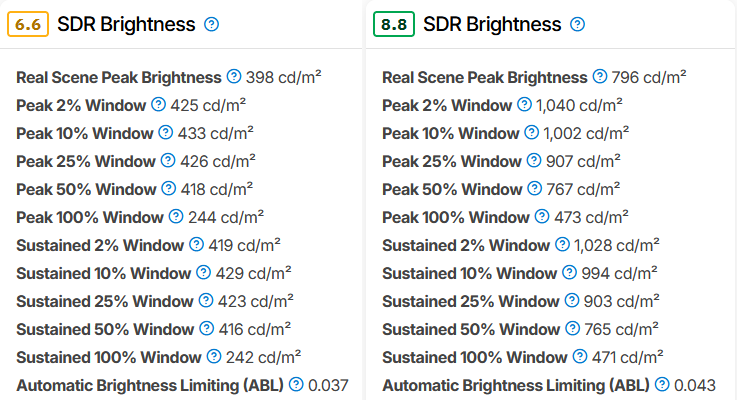Click the 8.8 score badge
The height and width of the screenshot is (400, 737).
pos(394,24)
